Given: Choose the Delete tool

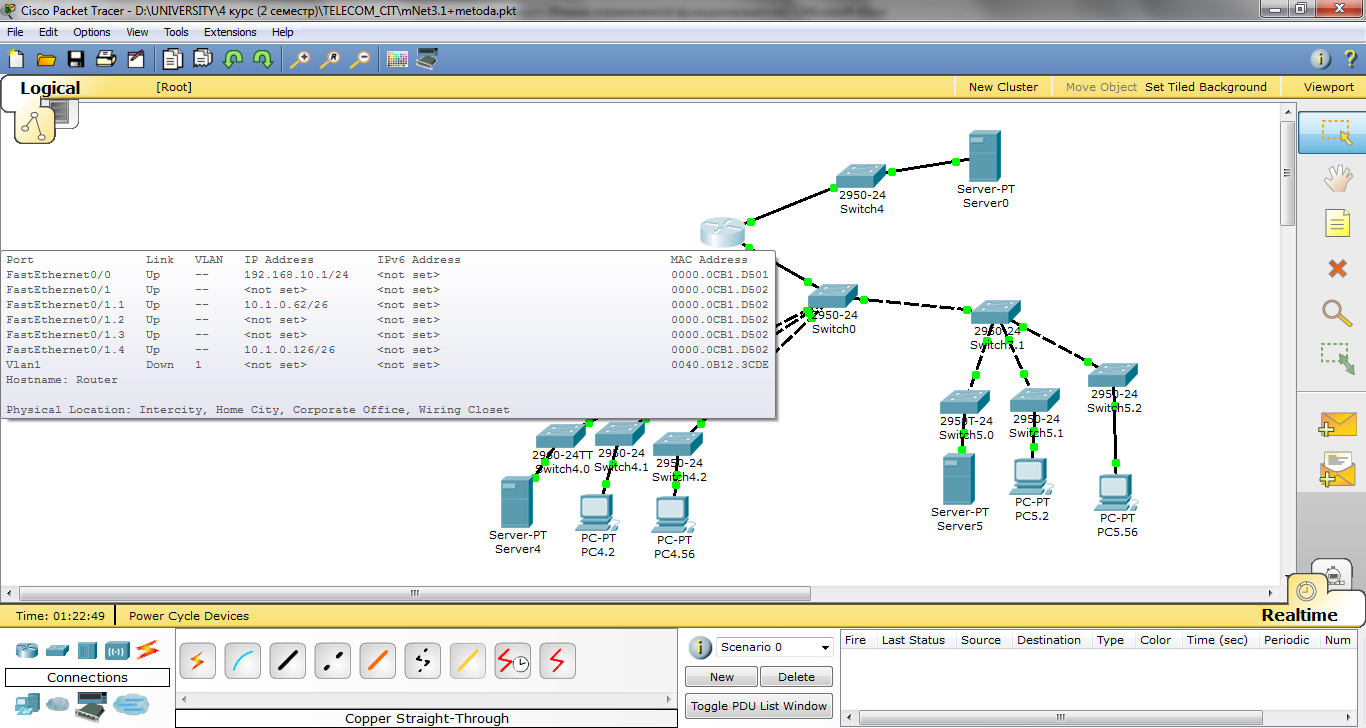Looking at the screenshot, I should 1337,268.
